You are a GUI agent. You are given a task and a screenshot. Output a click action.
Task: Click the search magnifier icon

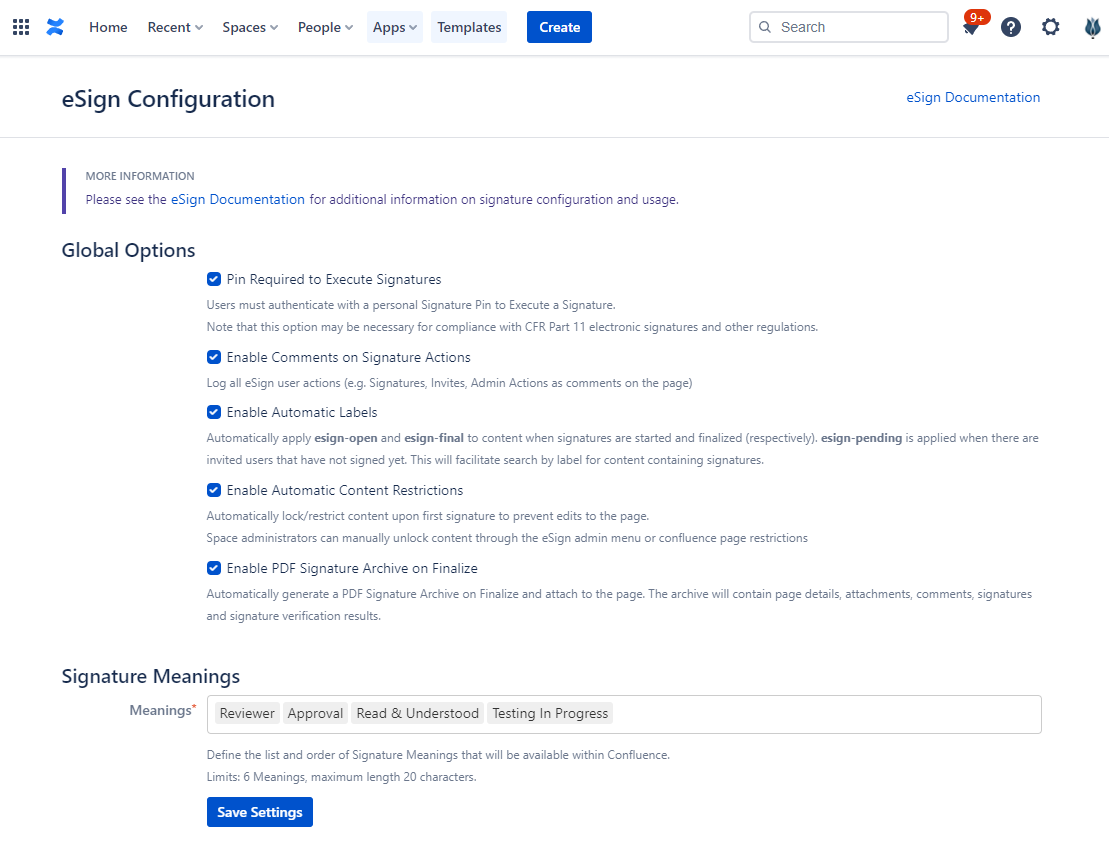tap(765, 27)
